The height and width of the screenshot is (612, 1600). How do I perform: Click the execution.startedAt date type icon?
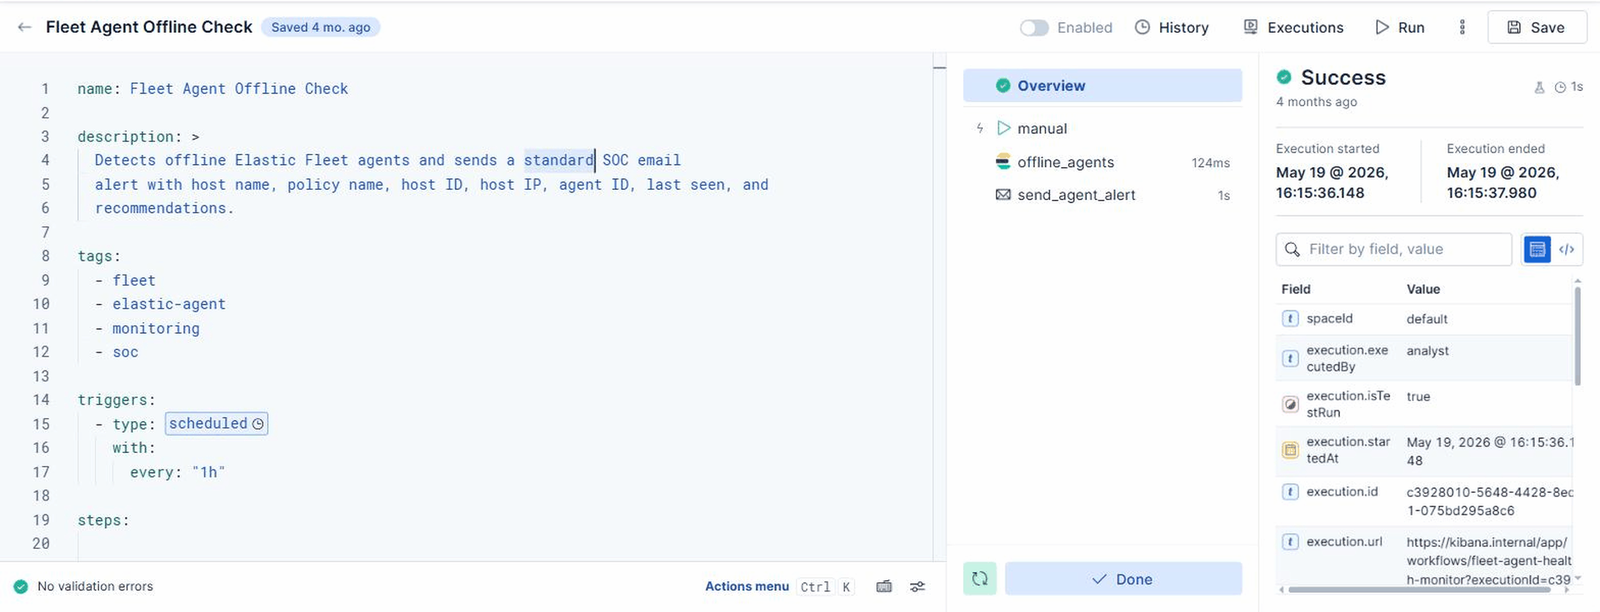pyautogui.click(x=1290, y=450)
